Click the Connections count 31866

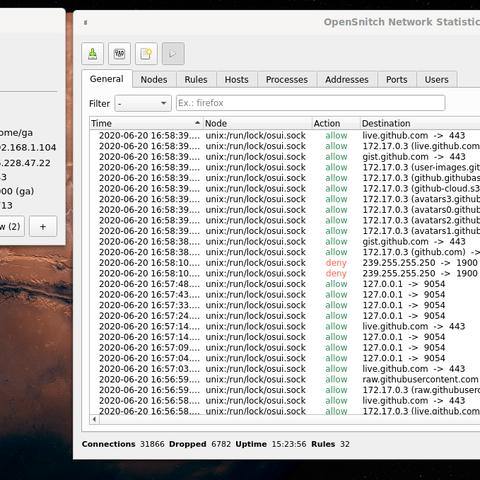pos(152,444)
